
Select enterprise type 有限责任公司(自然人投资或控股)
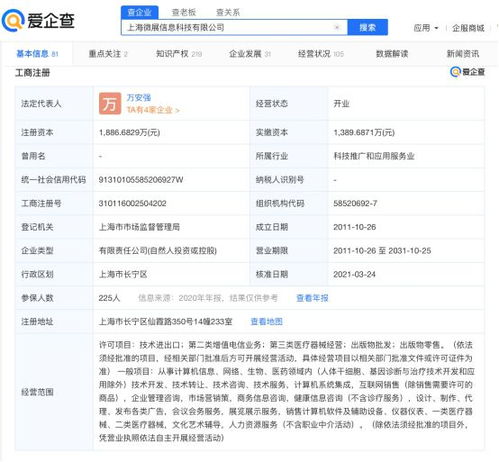pyautogui.click(x=158, y=251)
